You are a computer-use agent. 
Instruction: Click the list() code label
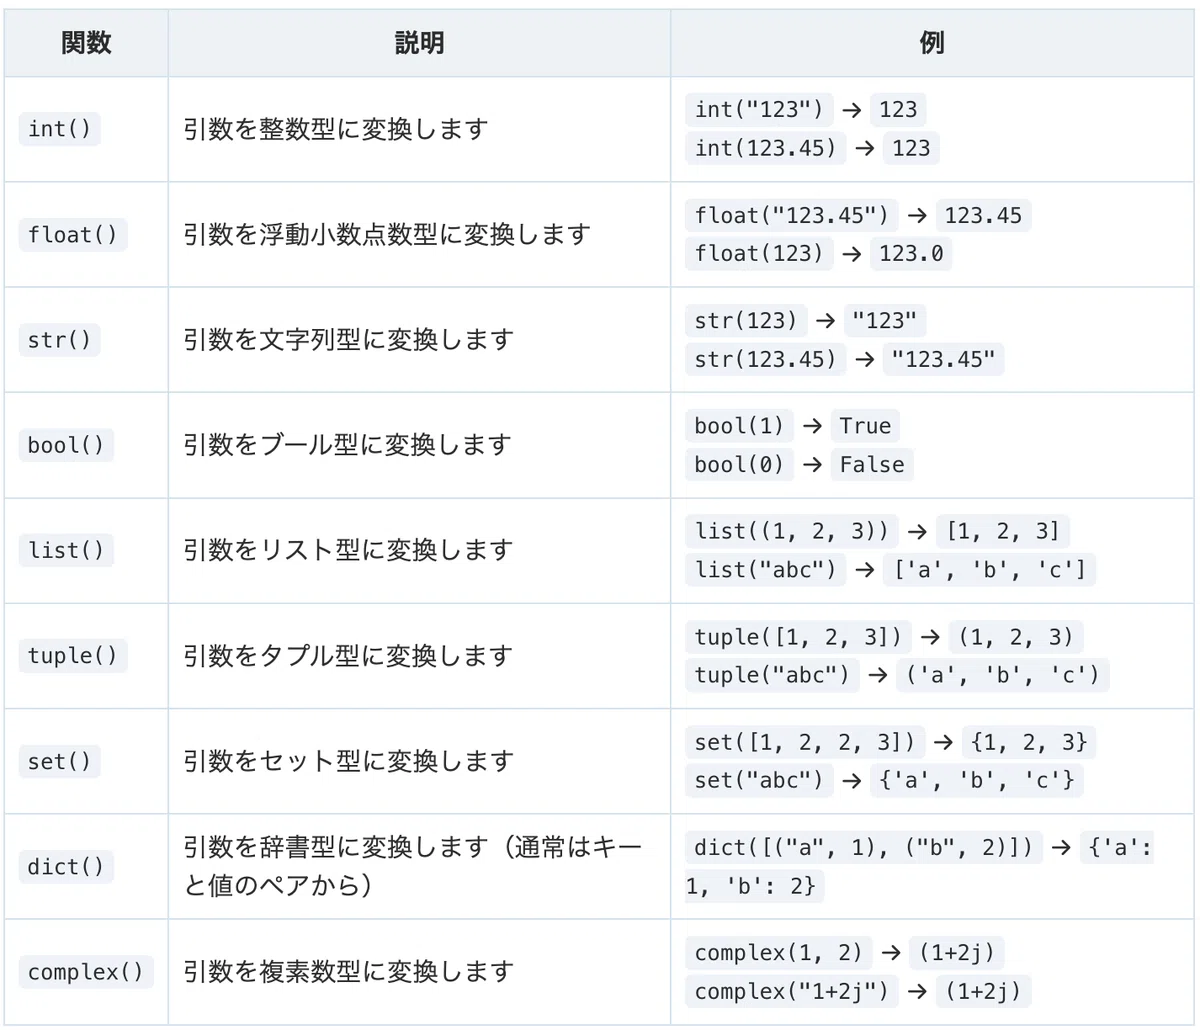[x=66, y=550]
